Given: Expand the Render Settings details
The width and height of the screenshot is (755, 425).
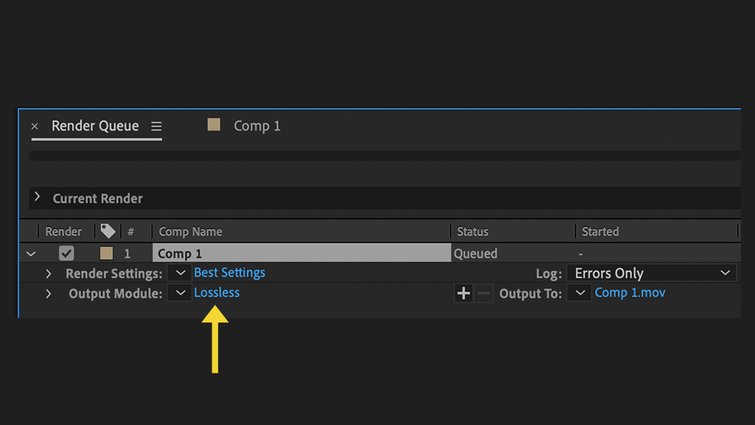Looking at the screenshot, I should [48, 273].
